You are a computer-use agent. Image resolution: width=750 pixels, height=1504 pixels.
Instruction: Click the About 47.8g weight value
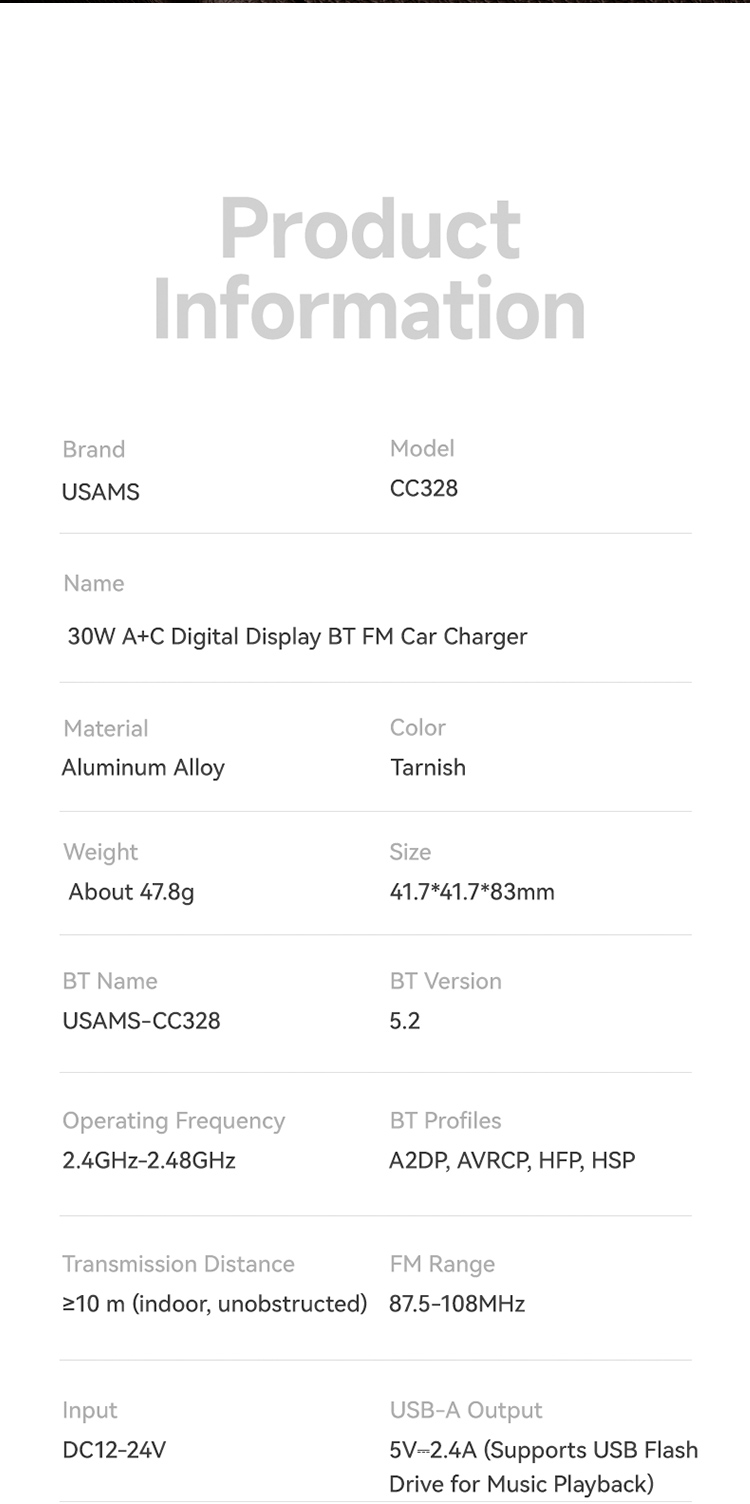[x=131, y=892]
